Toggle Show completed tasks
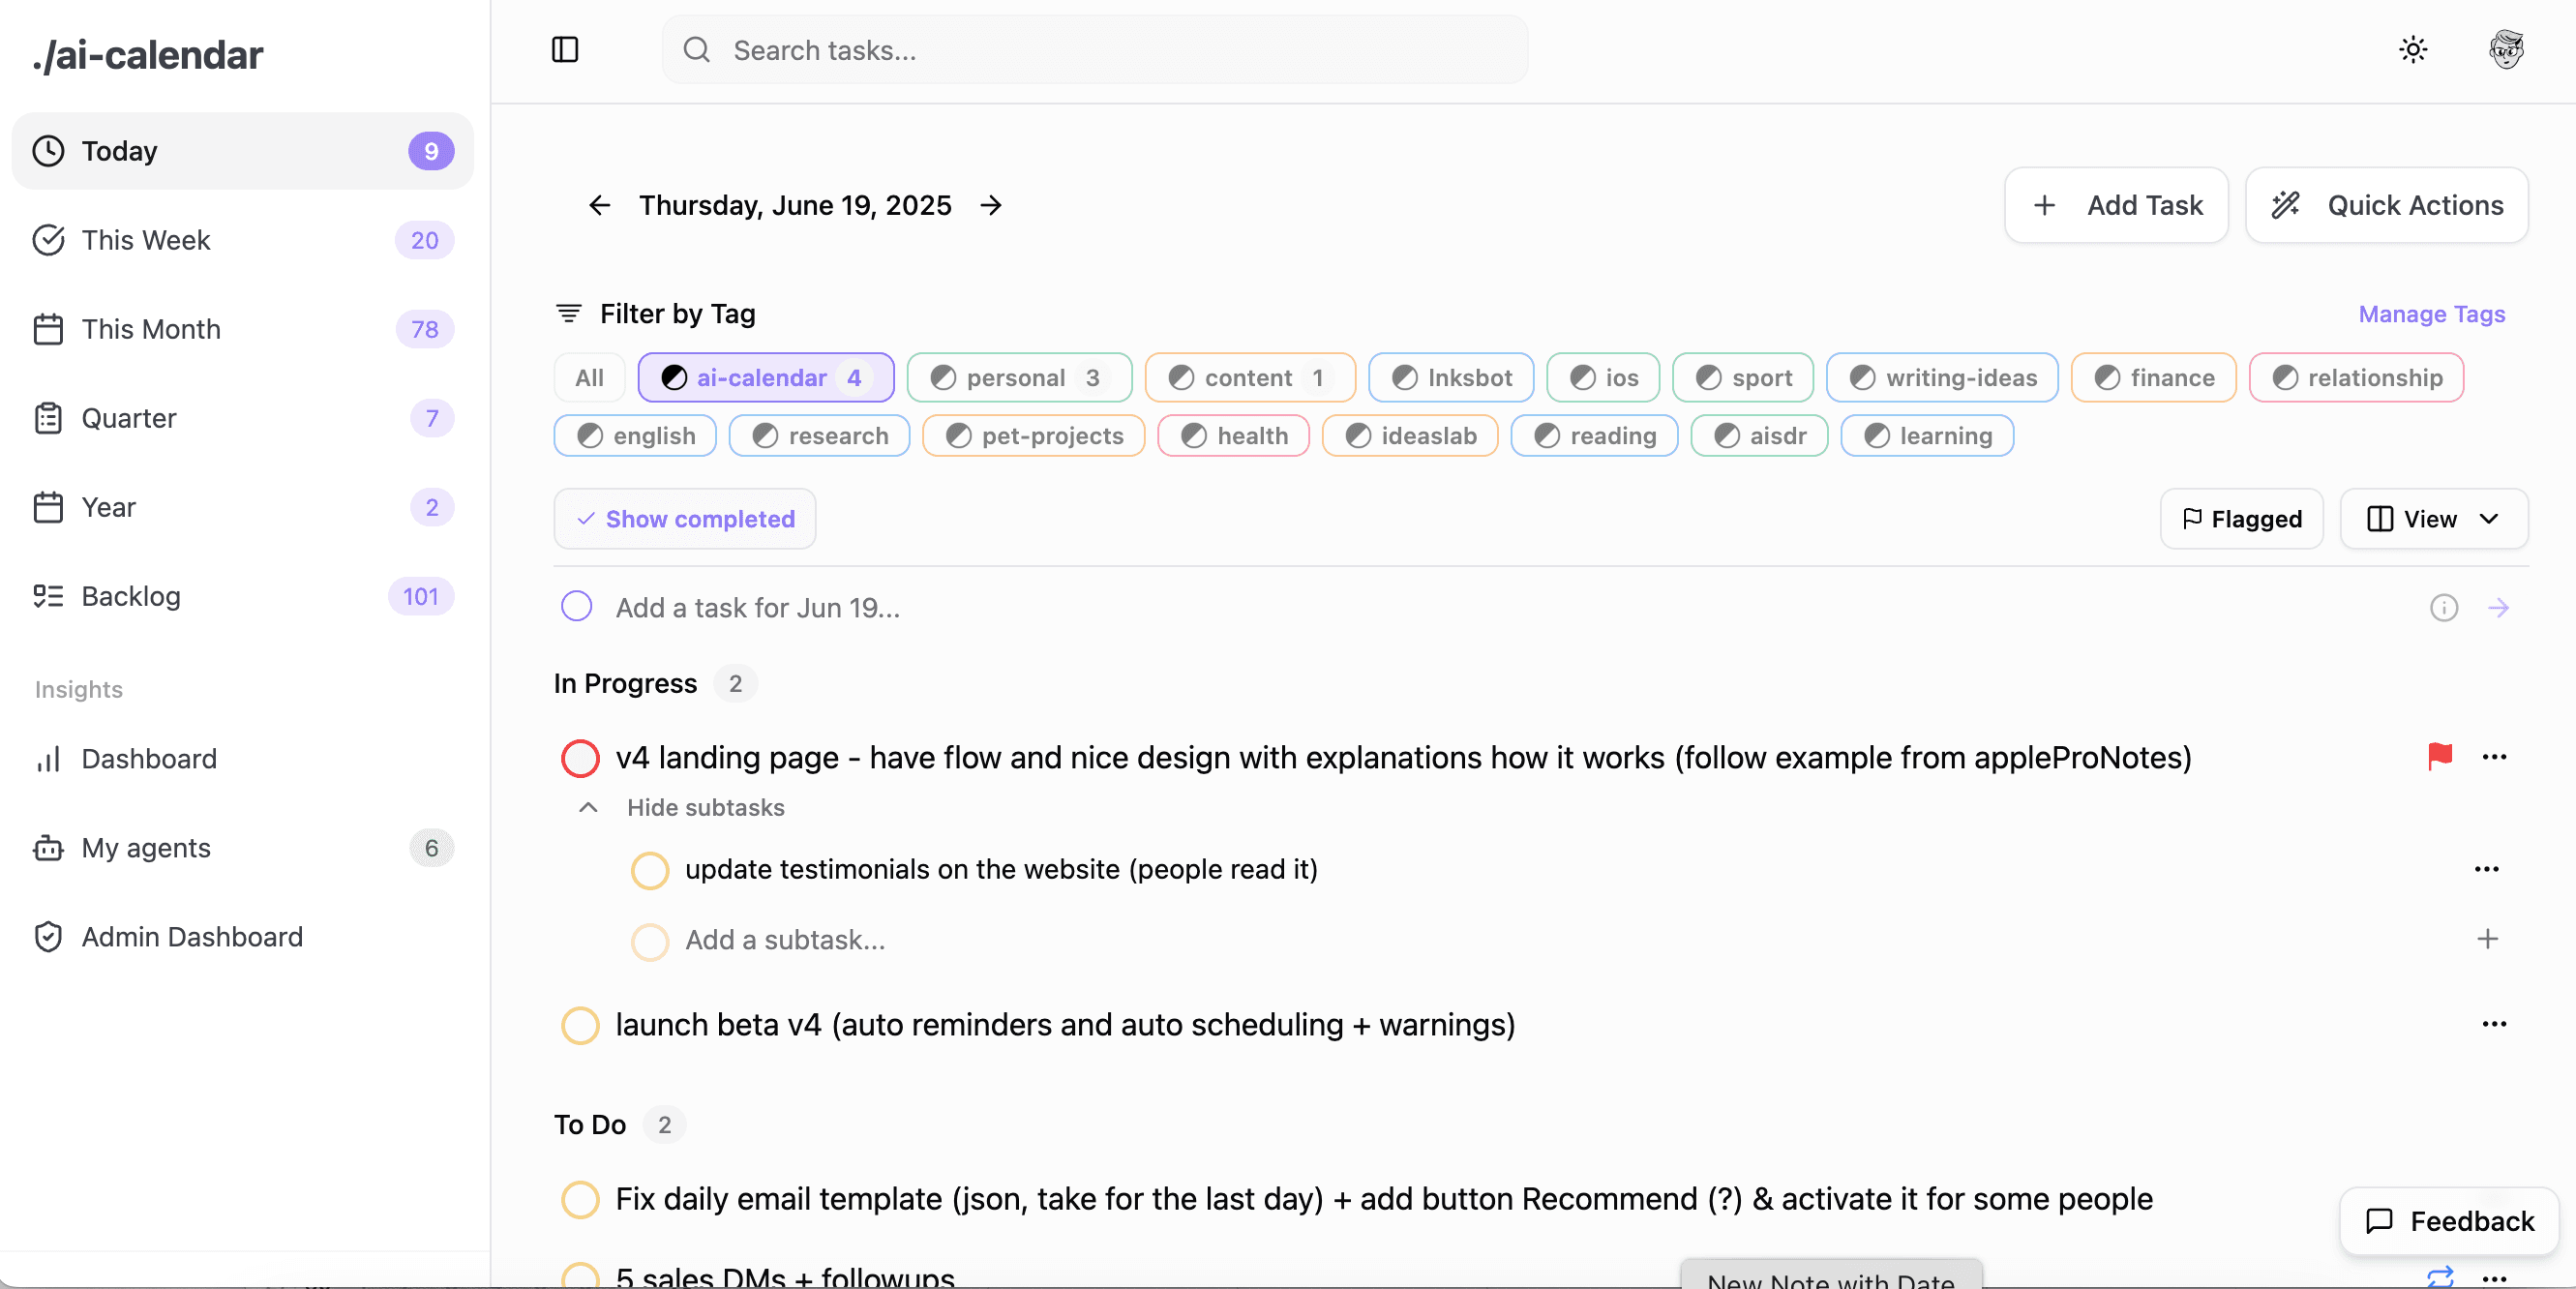 pos(685,519)
